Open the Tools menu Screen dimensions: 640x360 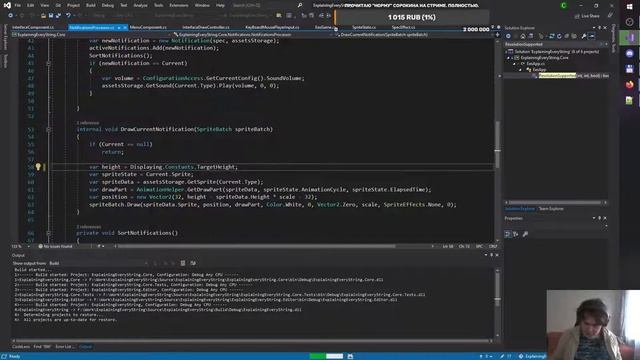[158, 5]
